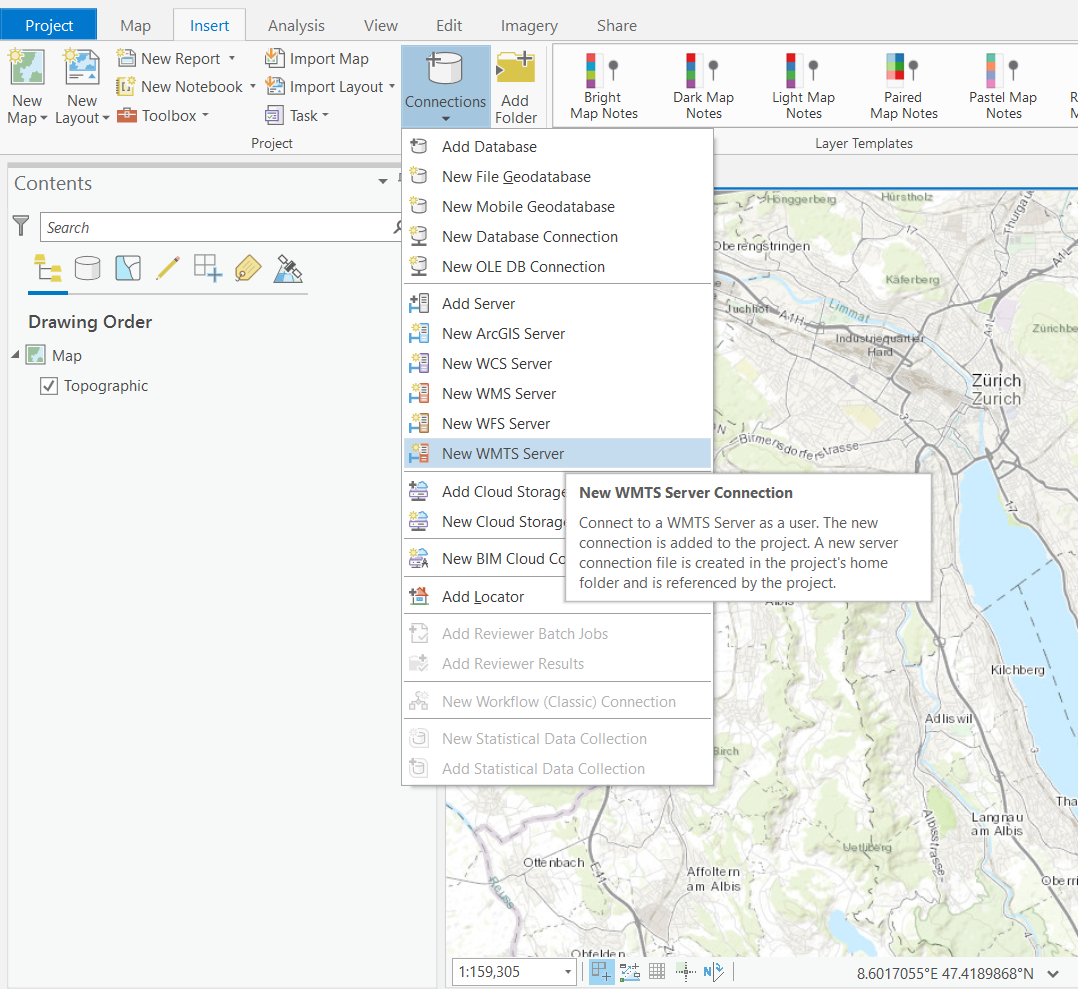This screenshot has width=1078, height=989.
Task: Open the List By Labeling tag icon
Action: (x=247, y=268)
